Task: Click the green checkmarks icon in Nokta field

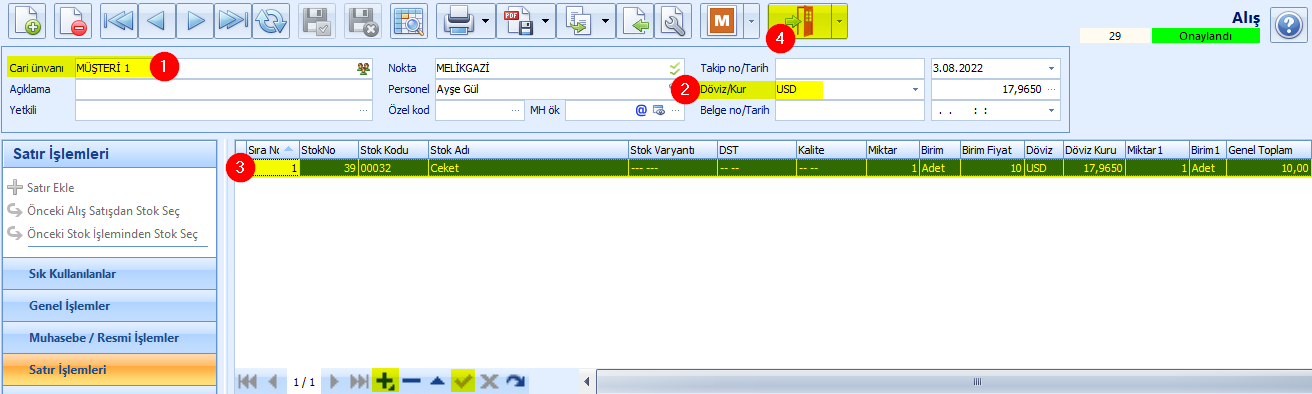Action: click(674, 68)
